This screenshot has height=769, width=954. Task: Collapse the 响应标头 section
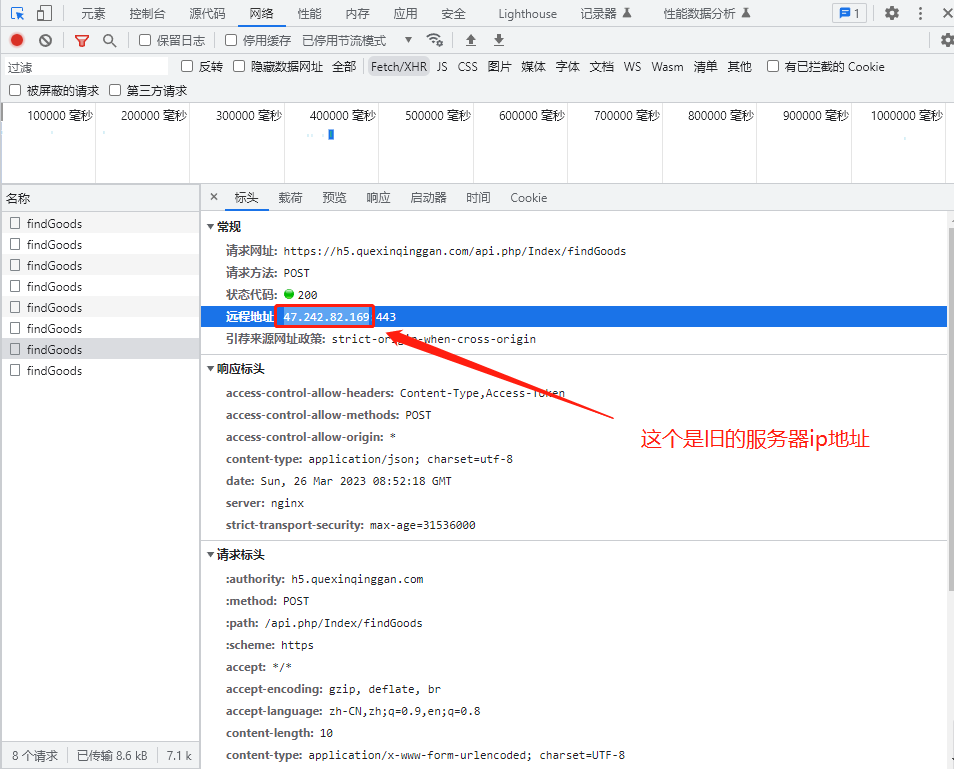pos(211,369)
